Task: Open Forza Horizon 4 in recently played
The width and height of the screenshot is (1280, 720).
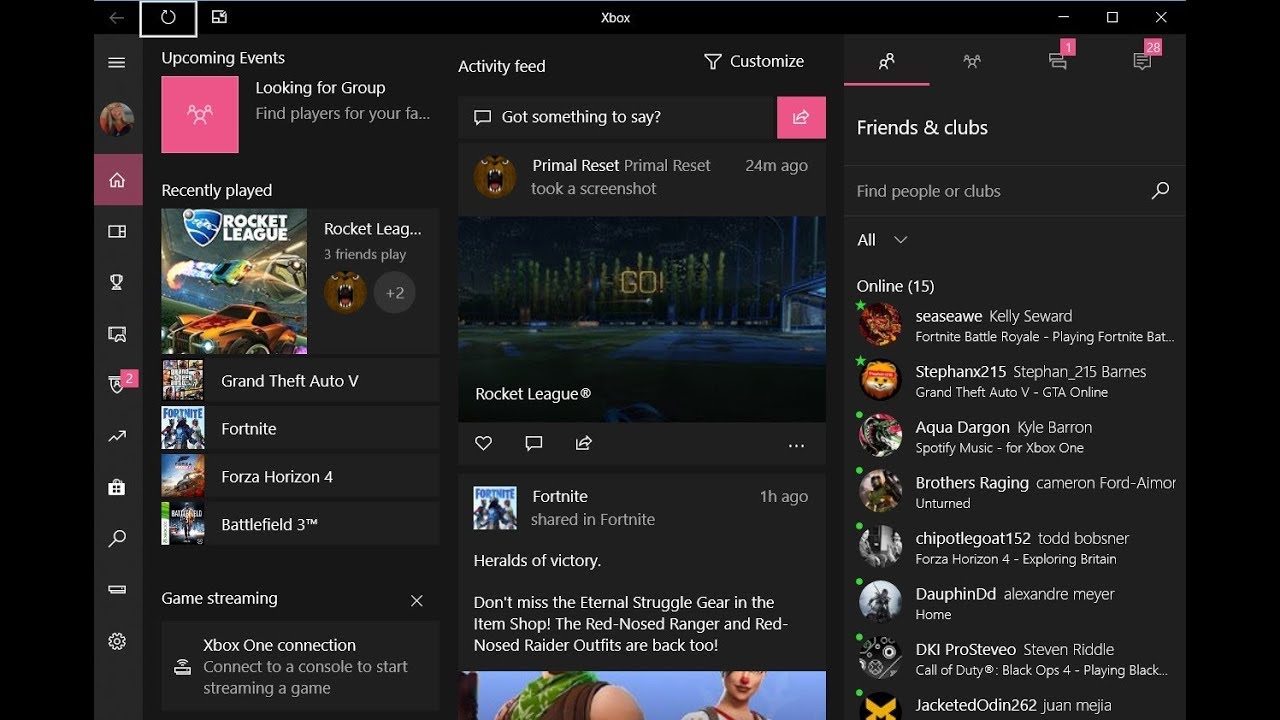Action: click(x=300, y=477)
